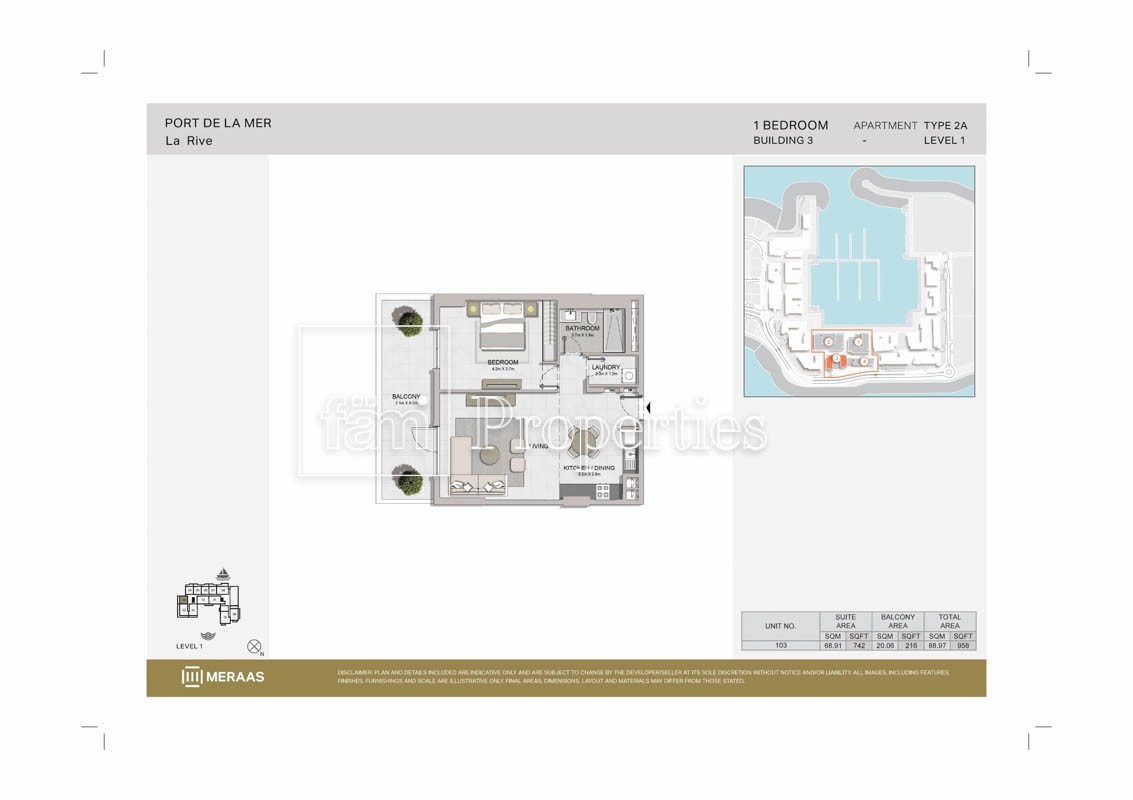The image size is (1133, 800).
Task: Click unit number 103 in the table
Action: click(780, 645)
